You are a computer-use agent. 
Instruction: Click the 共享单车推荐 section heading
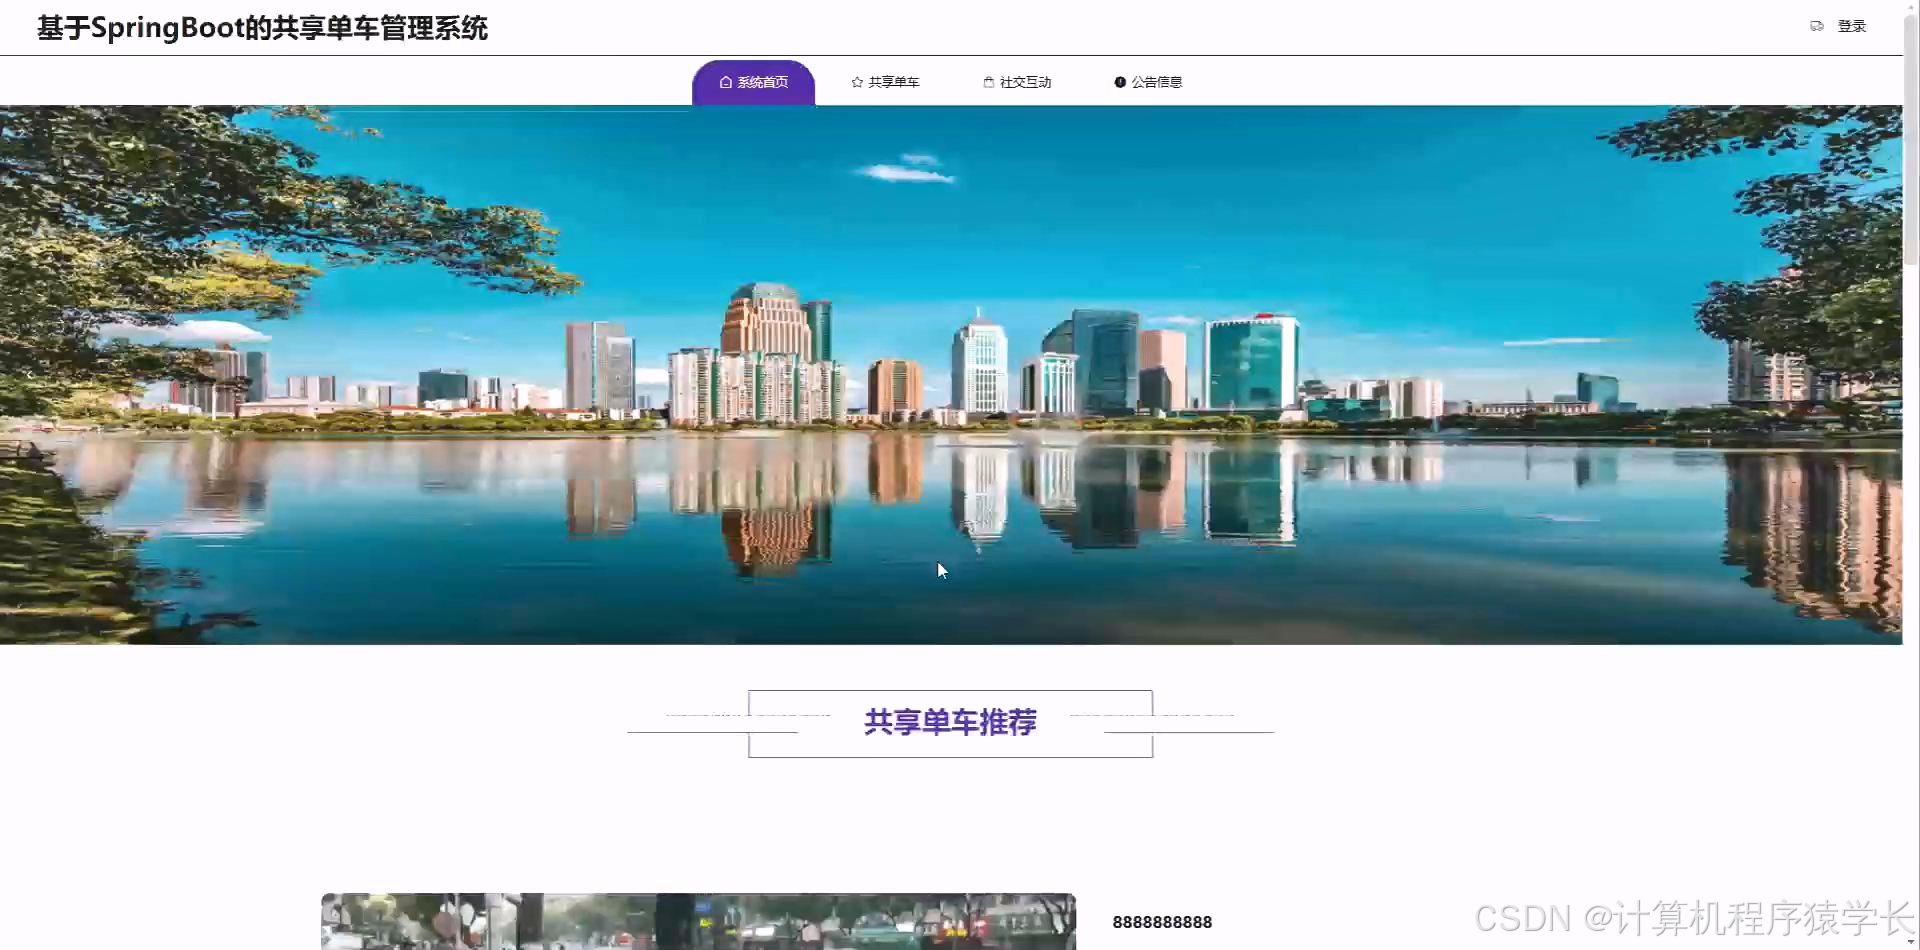[949, 722]
